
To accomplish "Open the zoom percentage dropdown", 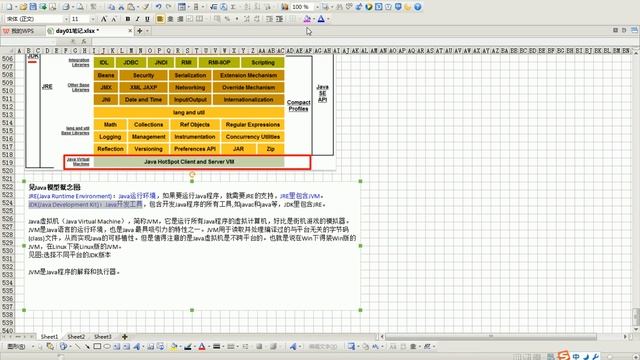I will (318, 7).
